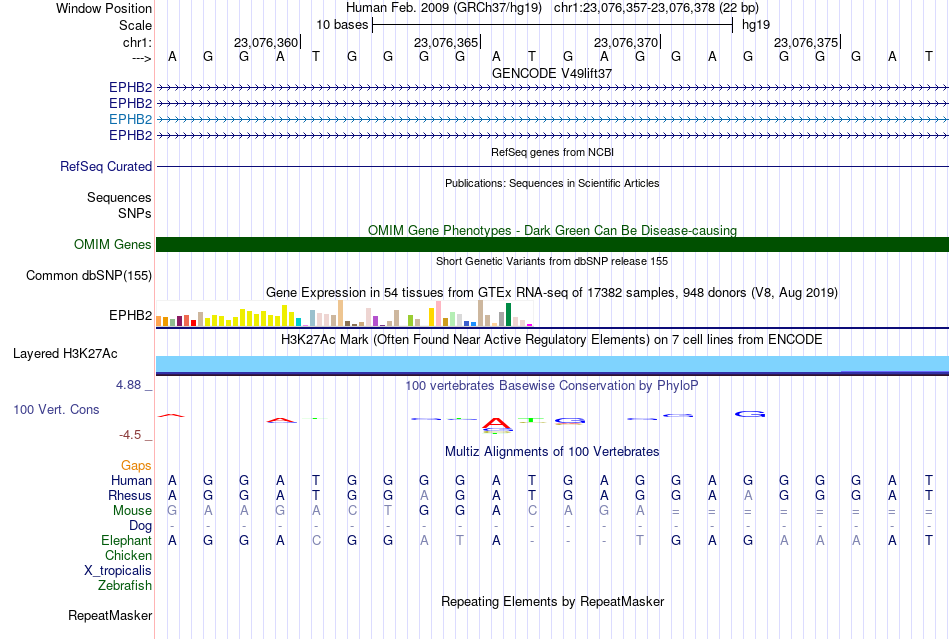
Task: Click the 4.88 PhyloP upper scale value
Action: point(128,385)
